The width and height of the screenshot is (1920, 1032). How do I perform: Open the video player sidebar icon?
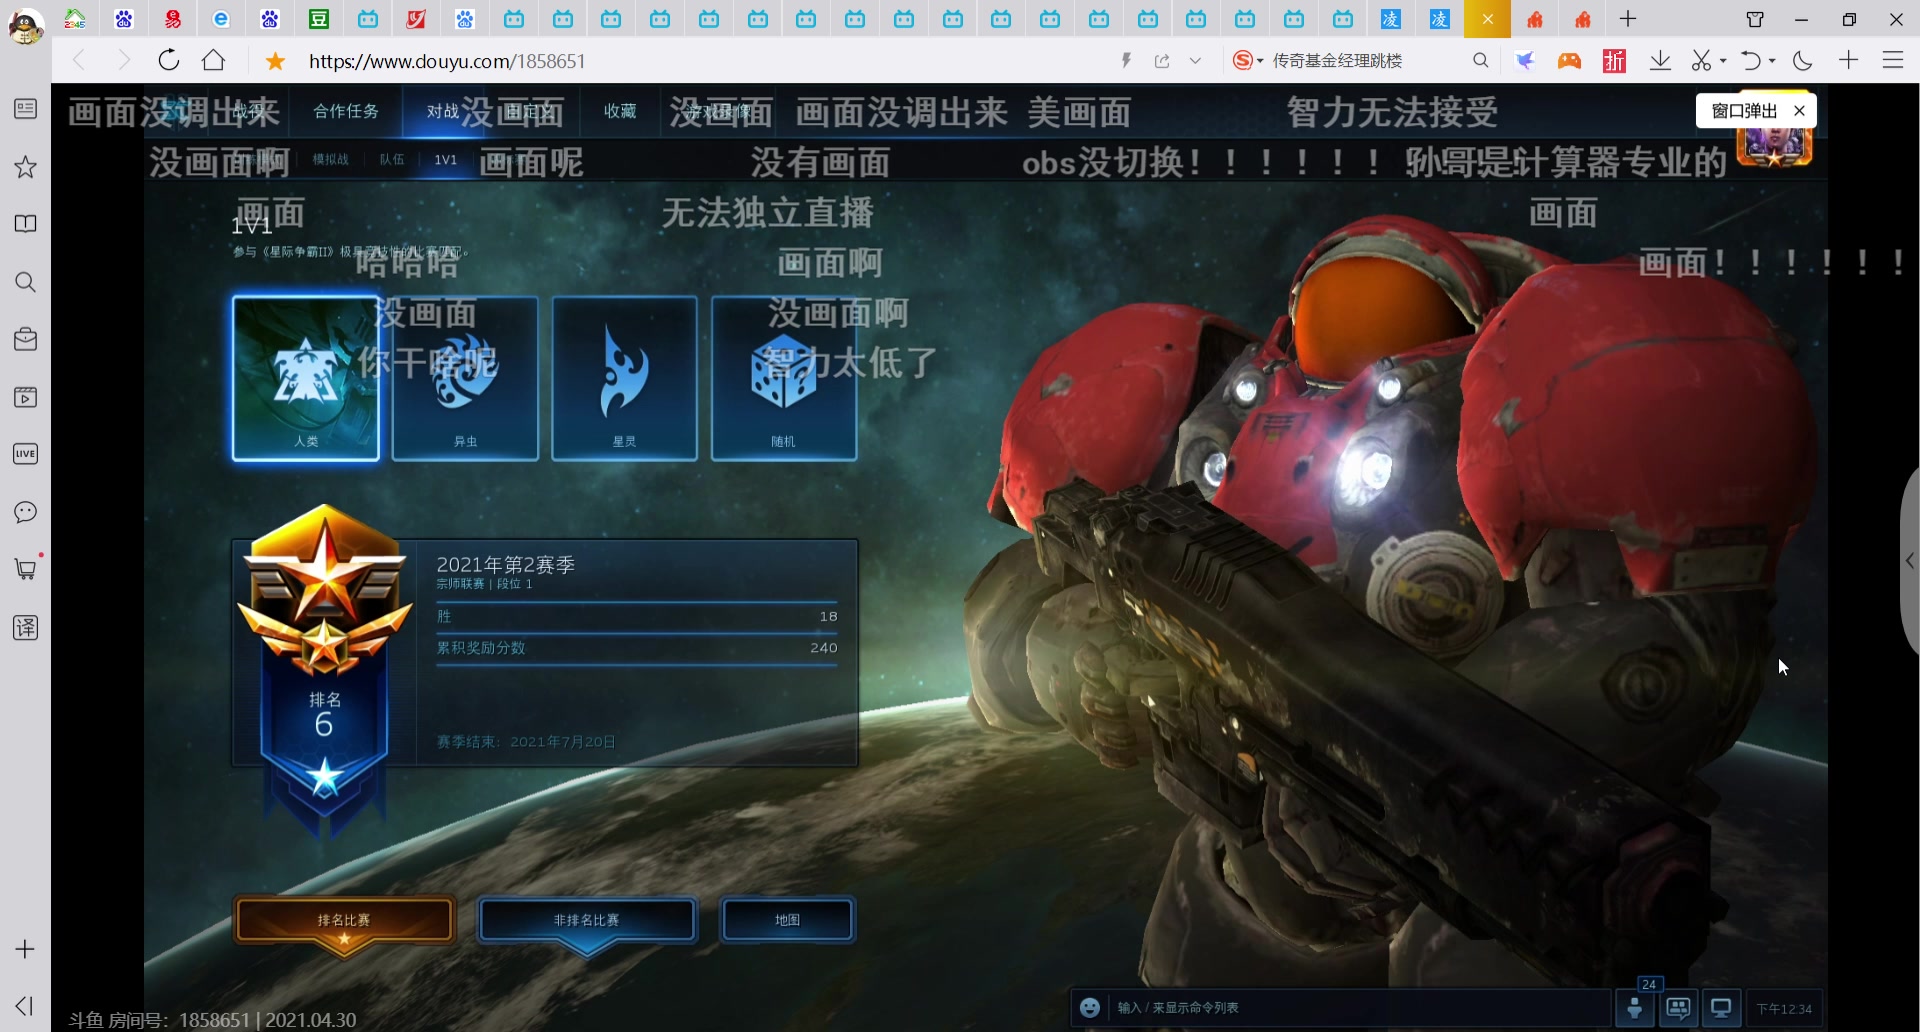26,397
